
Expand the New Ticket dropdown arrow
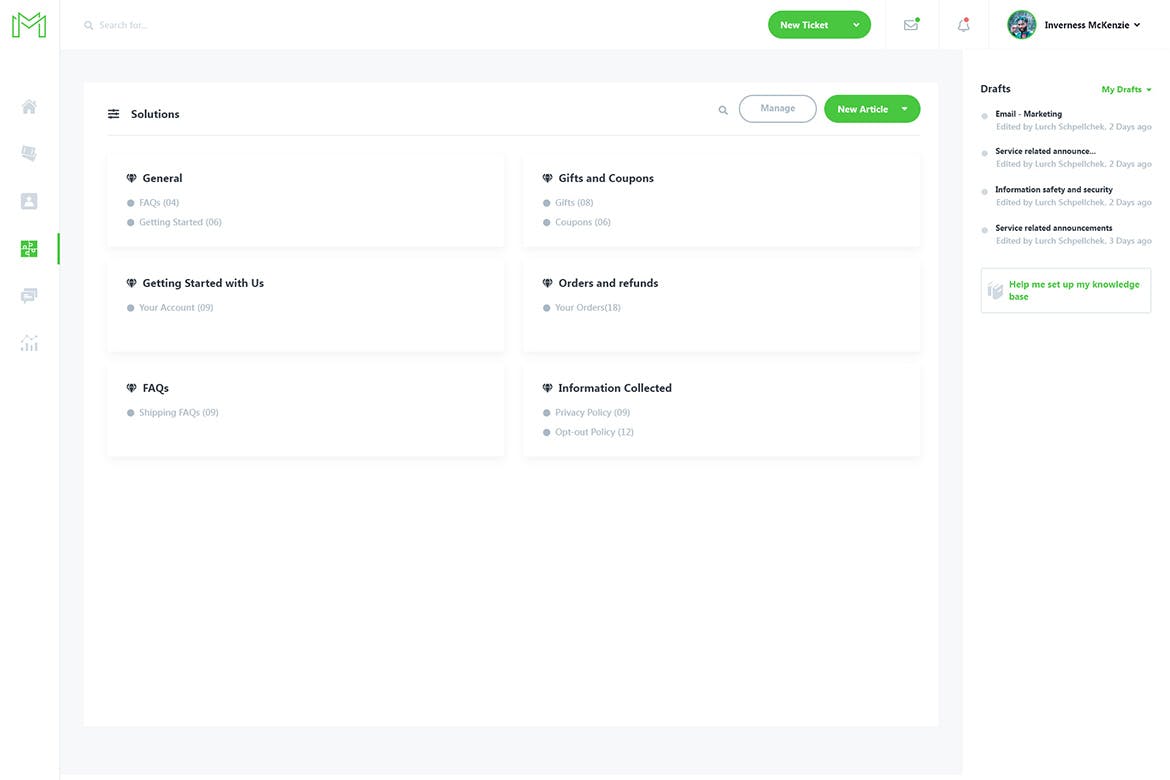pyautogui.click(x=856, y=25)
